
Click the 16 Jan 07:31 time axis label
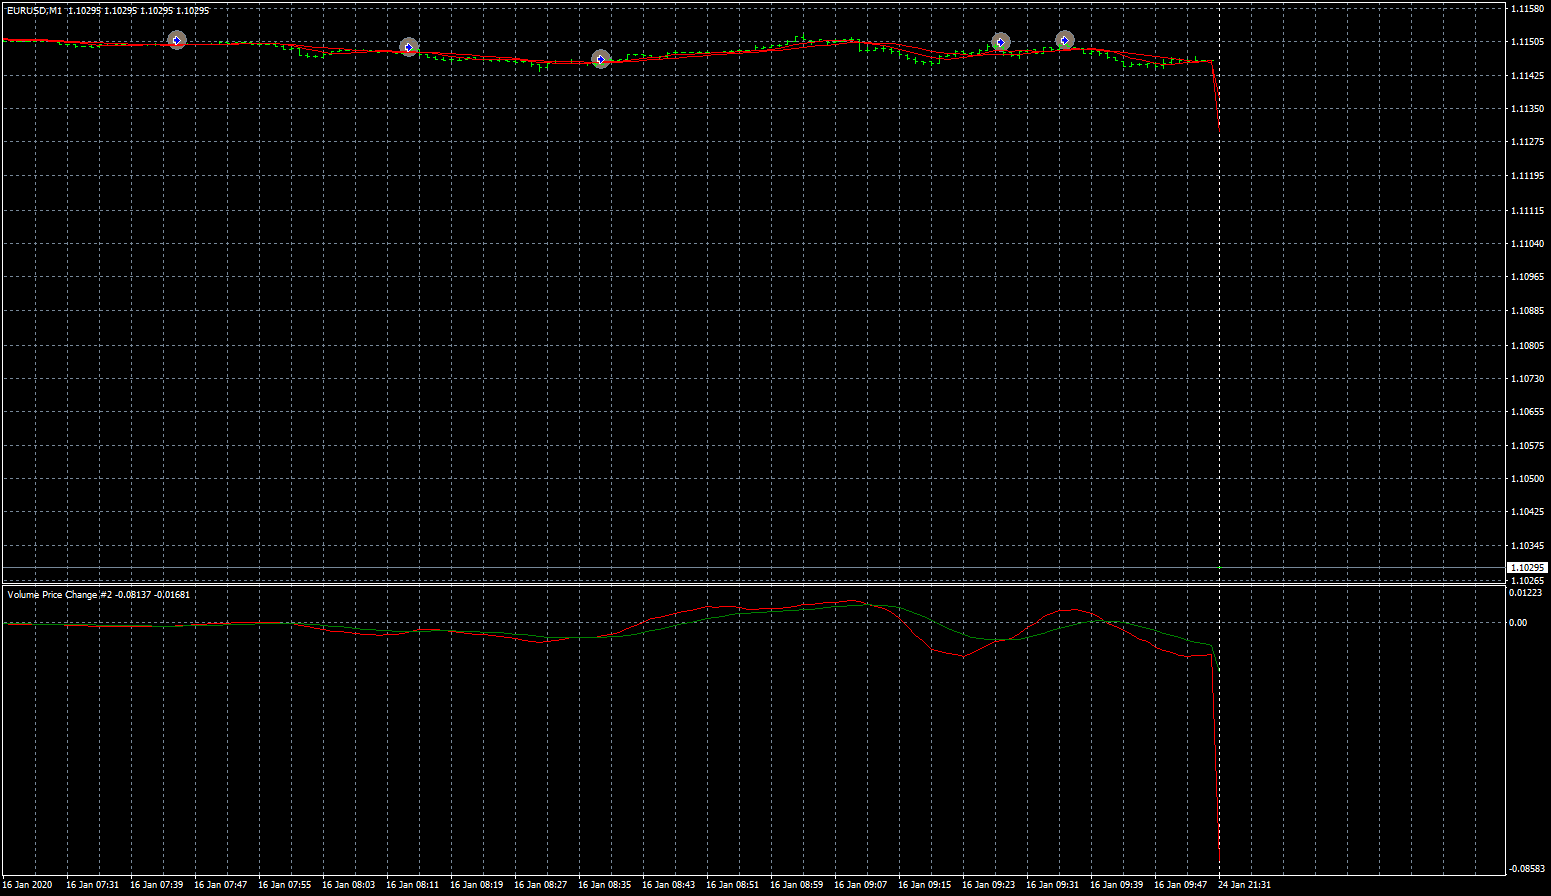(92, 885)
